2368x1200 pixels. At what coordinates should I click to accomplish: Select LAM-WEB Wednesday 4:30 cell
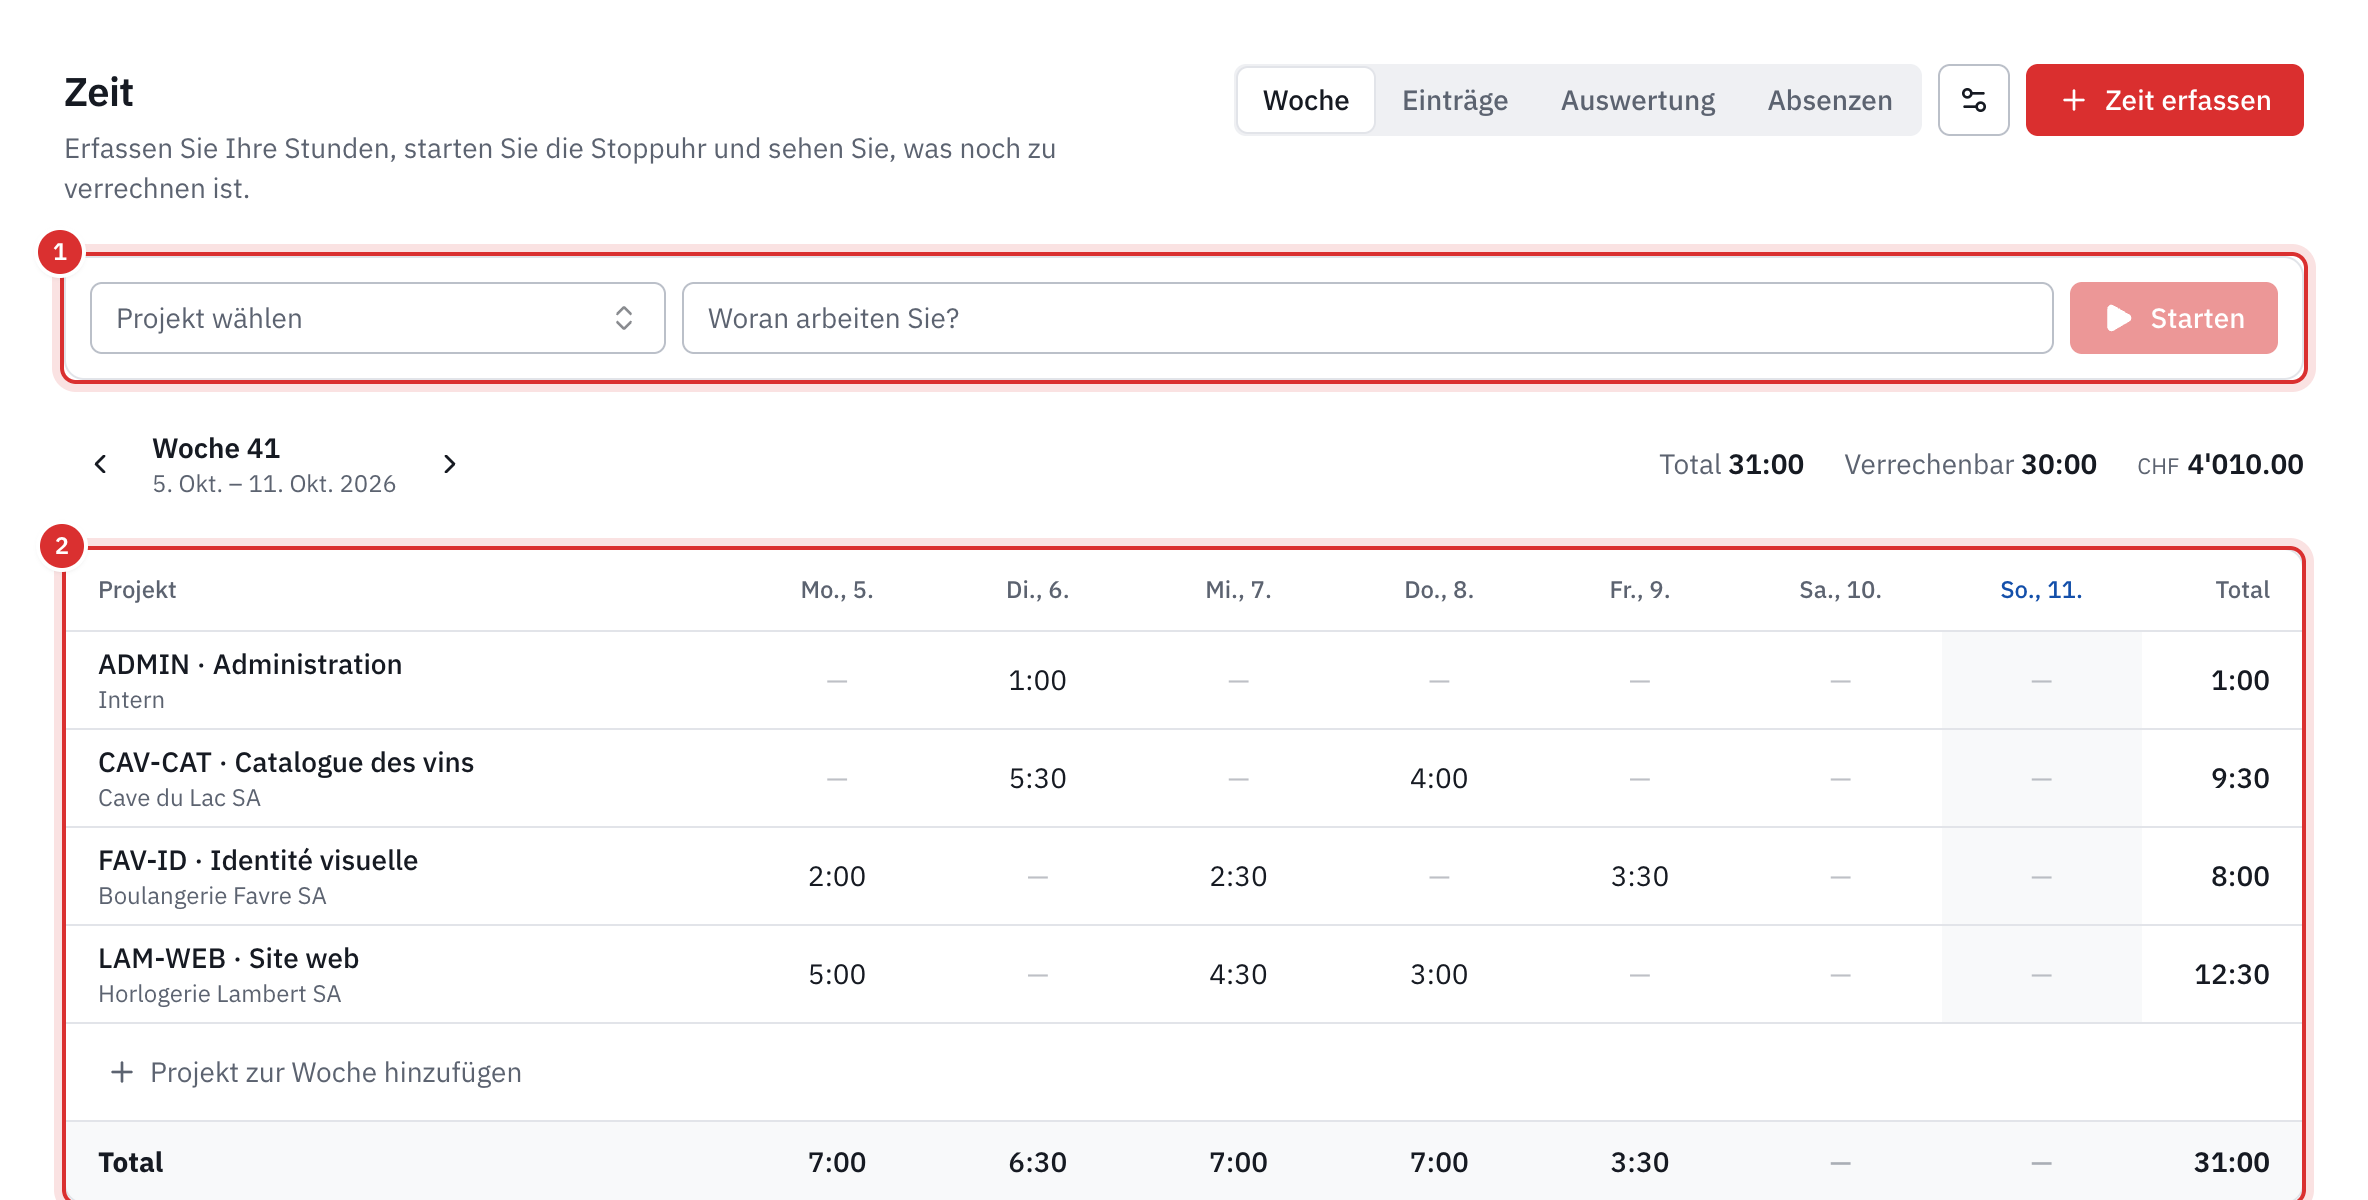pyautogui.click(x=1238, y=974)
